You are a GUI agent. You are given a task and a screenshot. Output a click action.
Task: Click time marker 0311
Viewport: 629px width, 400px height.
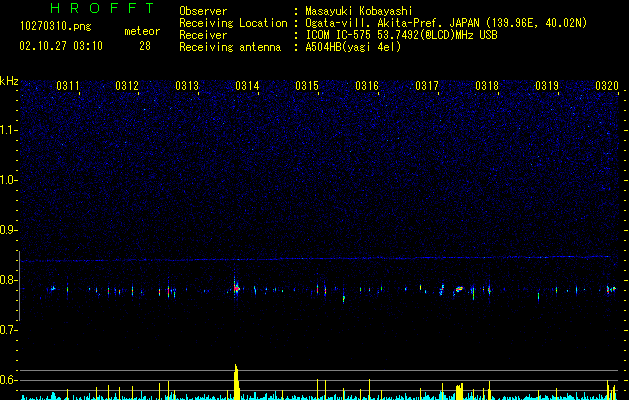(67, 86)
